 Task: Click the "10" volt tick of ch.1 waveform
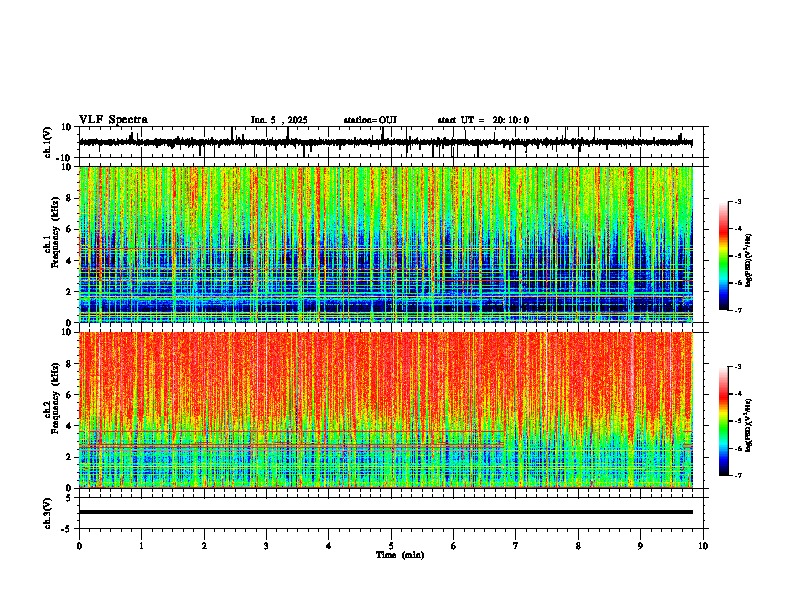coord(67,127)
